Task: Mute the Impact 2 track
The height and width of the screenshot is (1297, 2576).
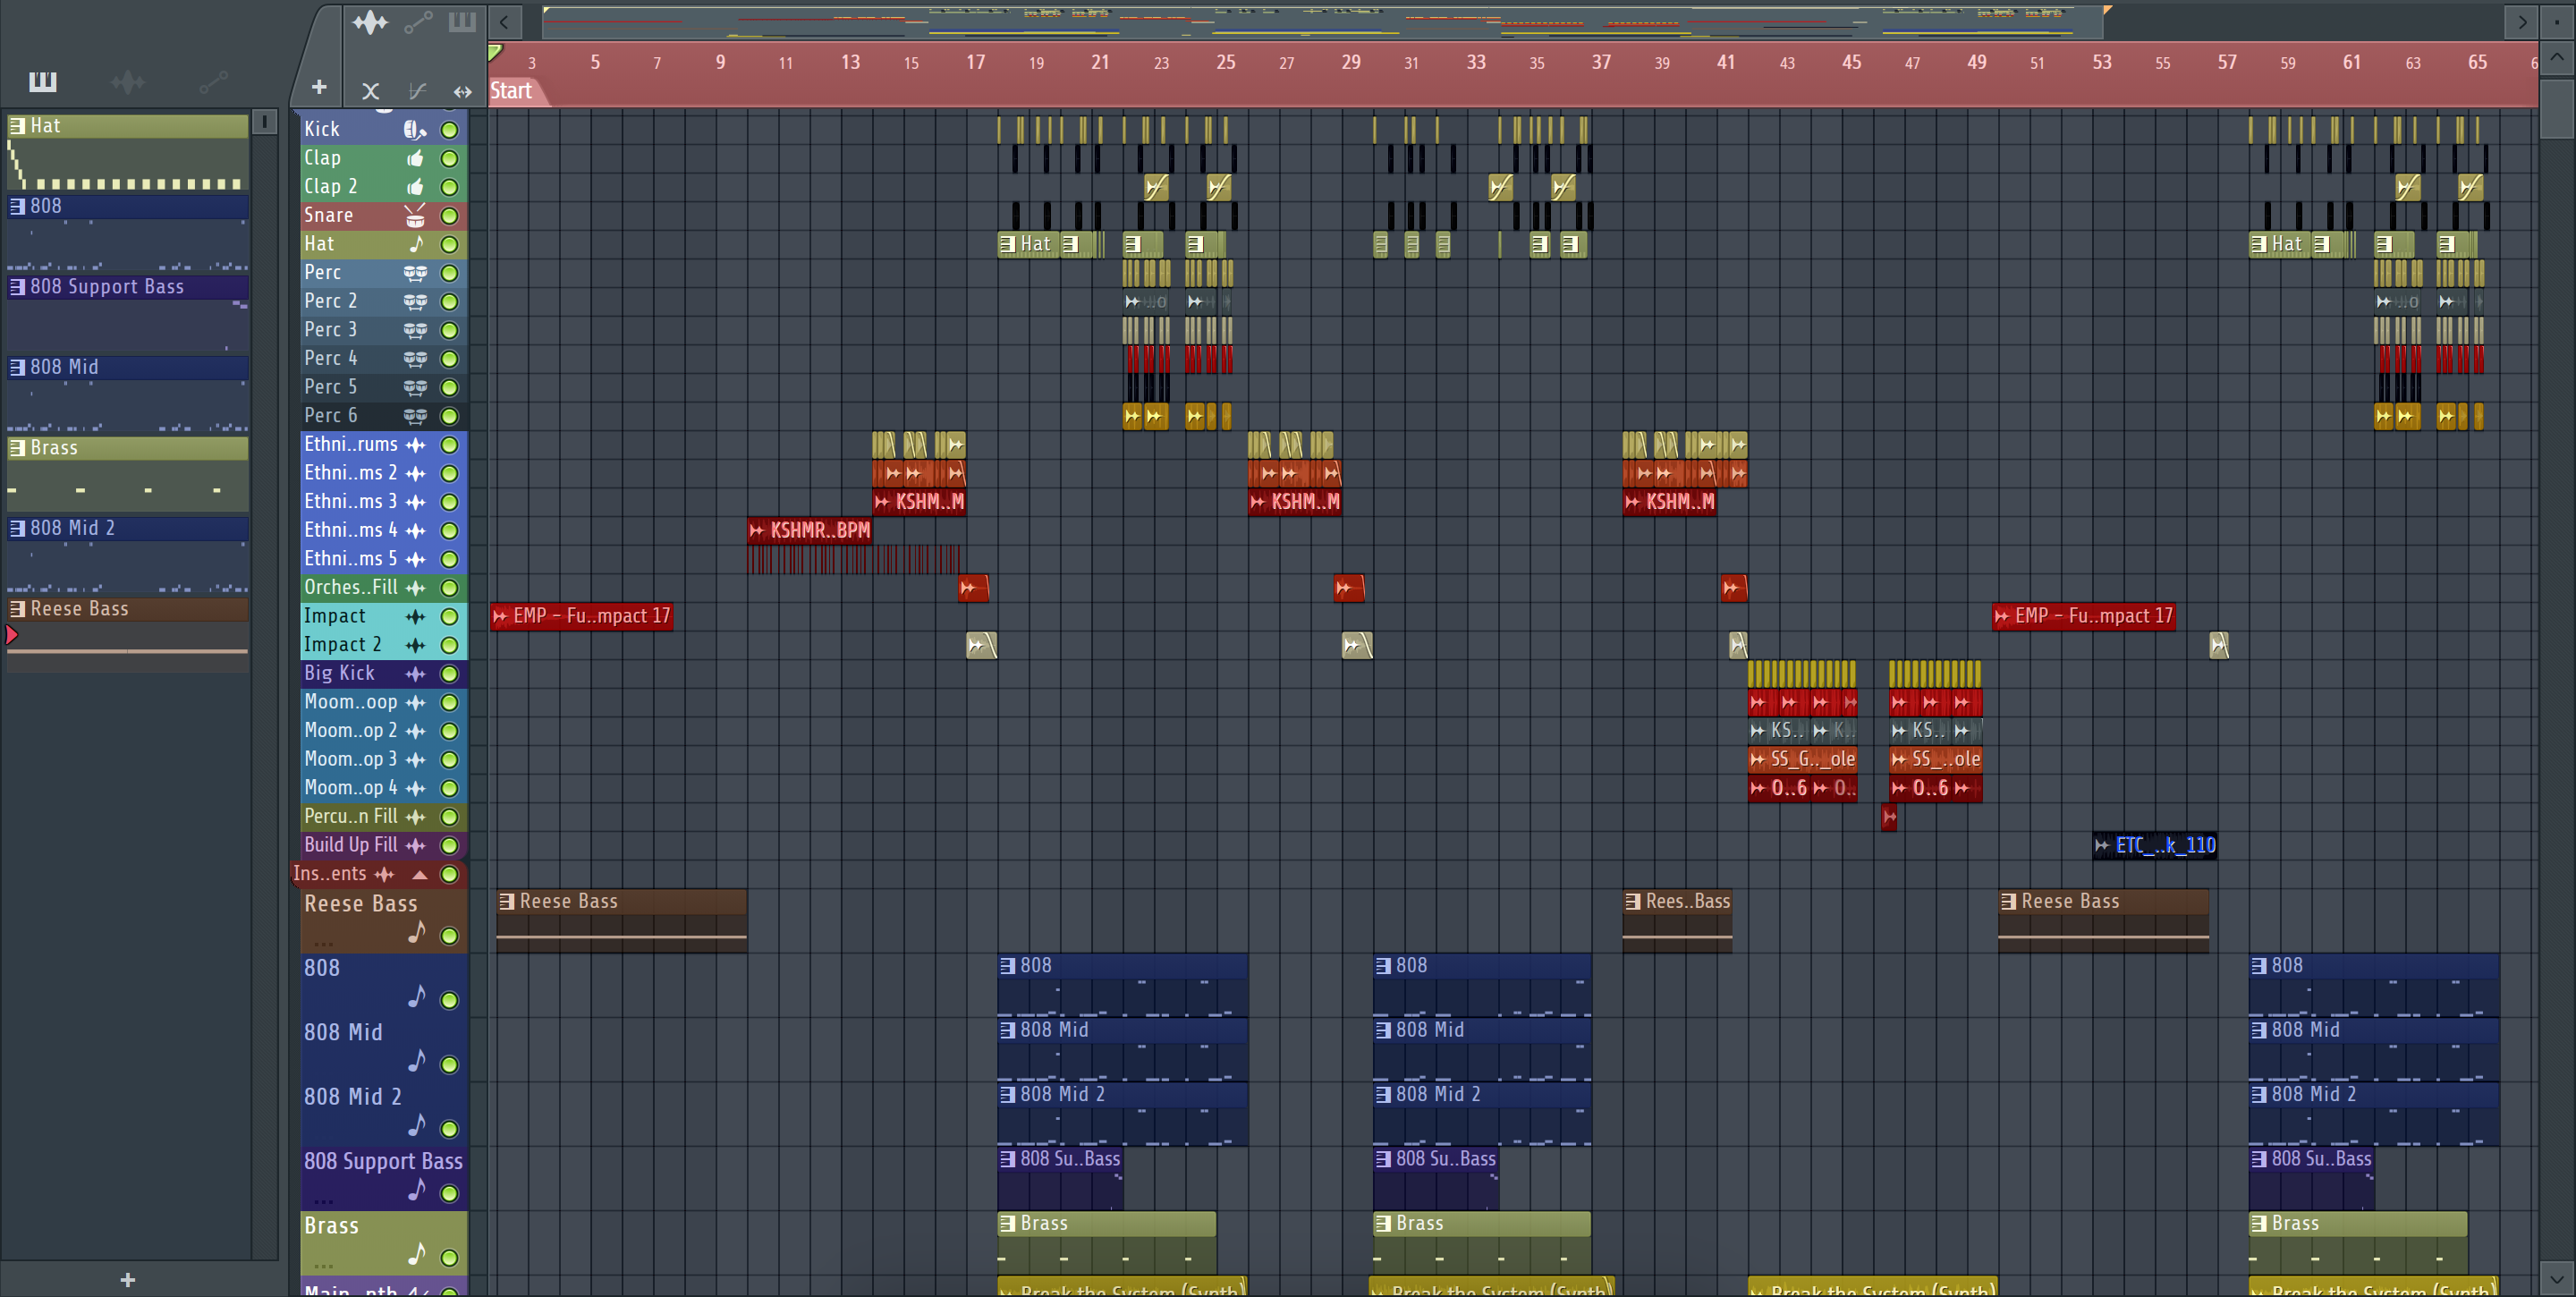Action: pos(450,646)
